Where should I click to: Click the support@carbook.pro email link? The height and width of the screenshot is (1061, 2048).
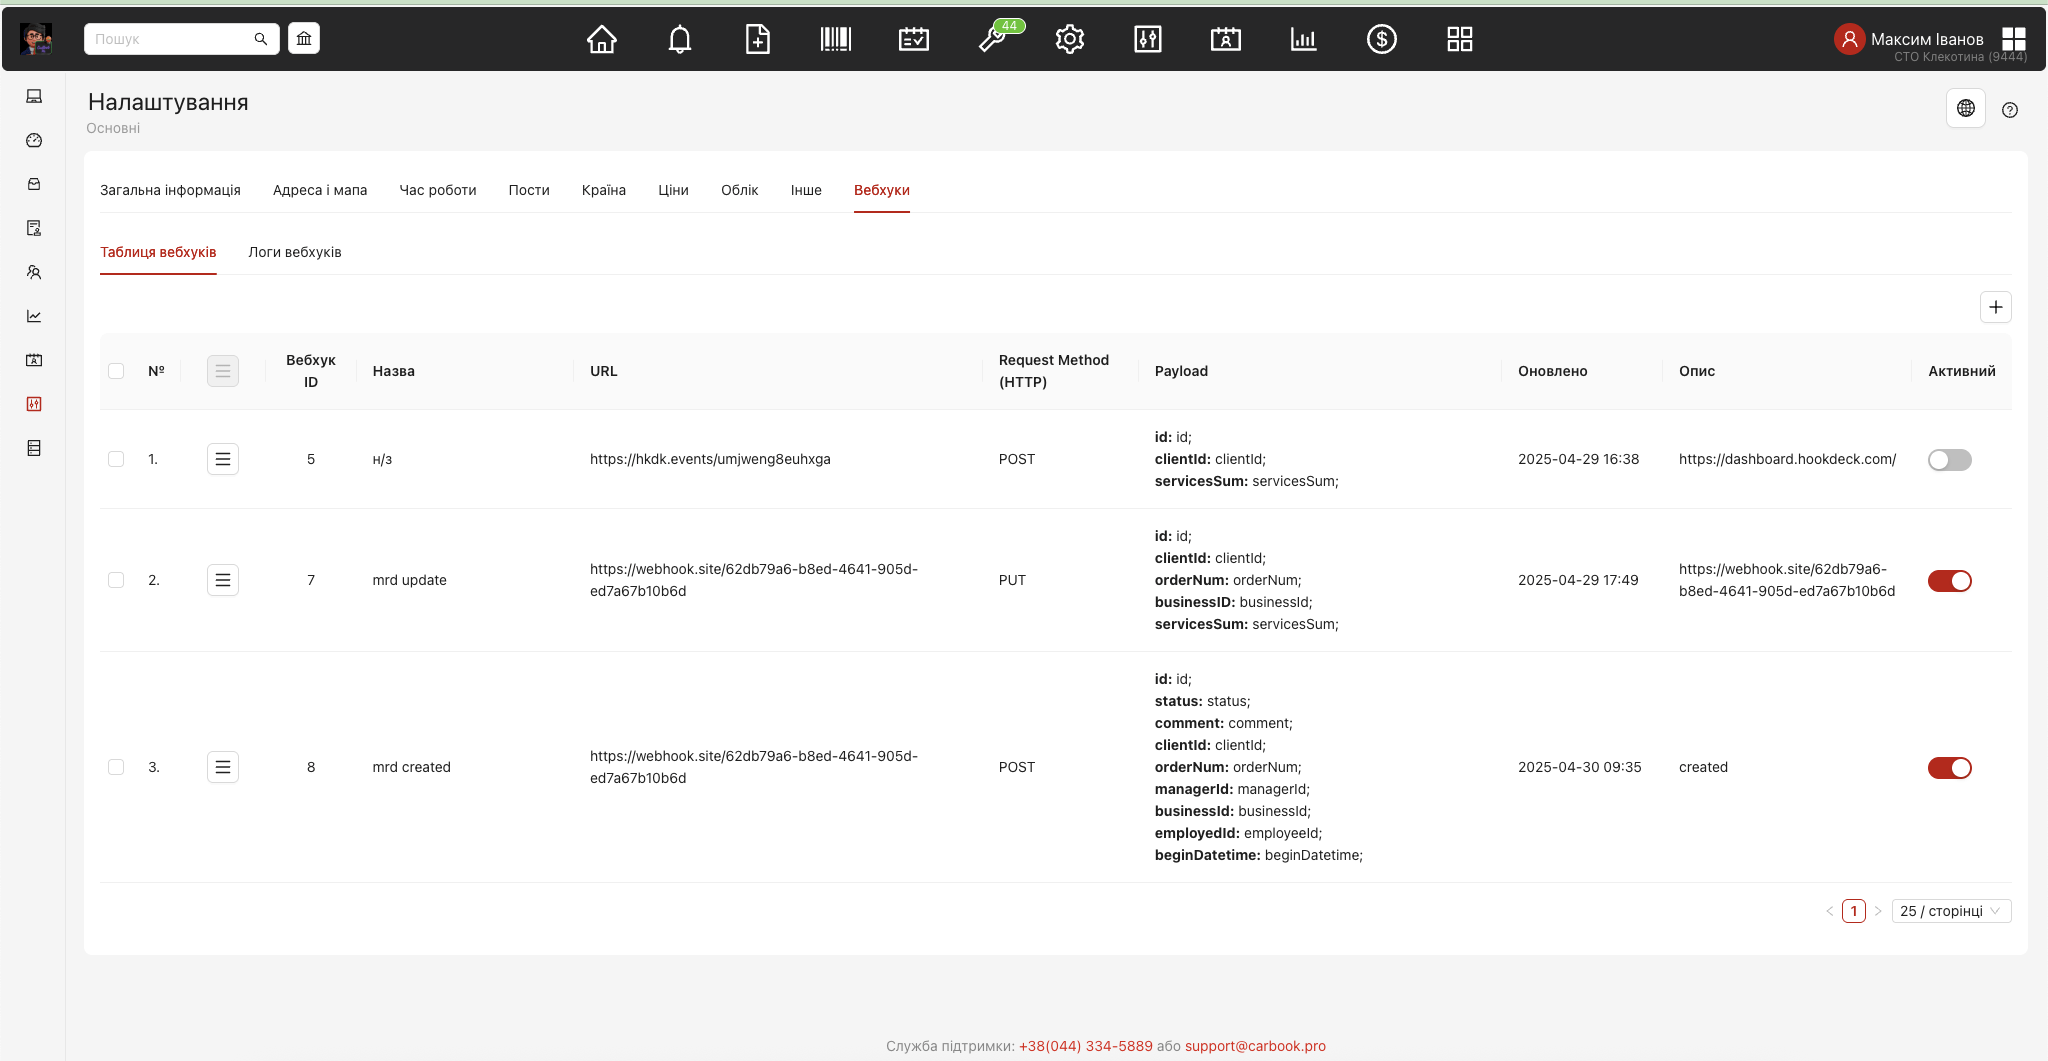pos(1255,1046)
